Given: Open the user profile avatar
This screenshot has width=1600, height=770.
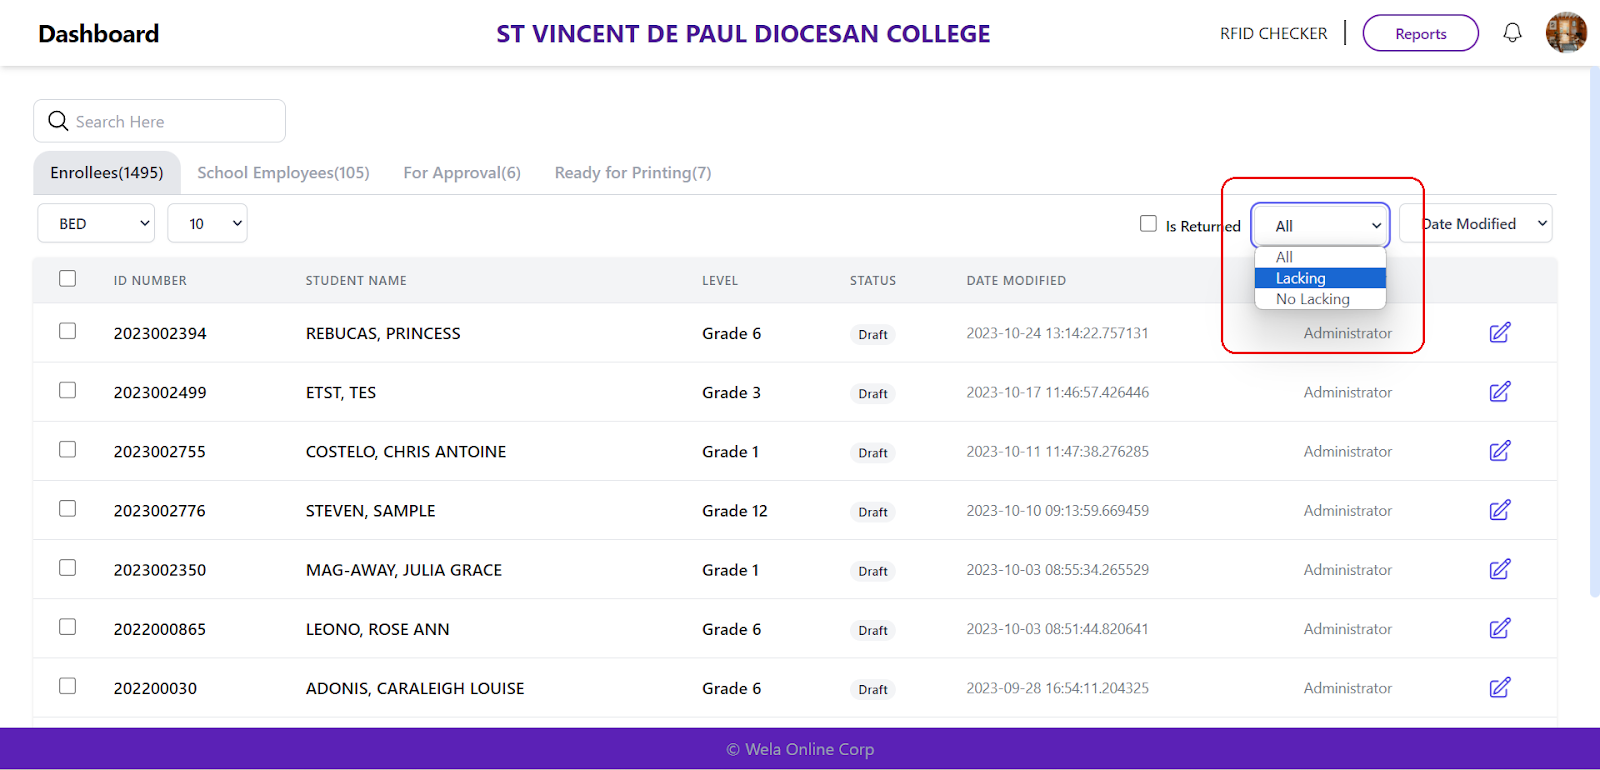Looking at the screenshot, I should pos(1565,33).
